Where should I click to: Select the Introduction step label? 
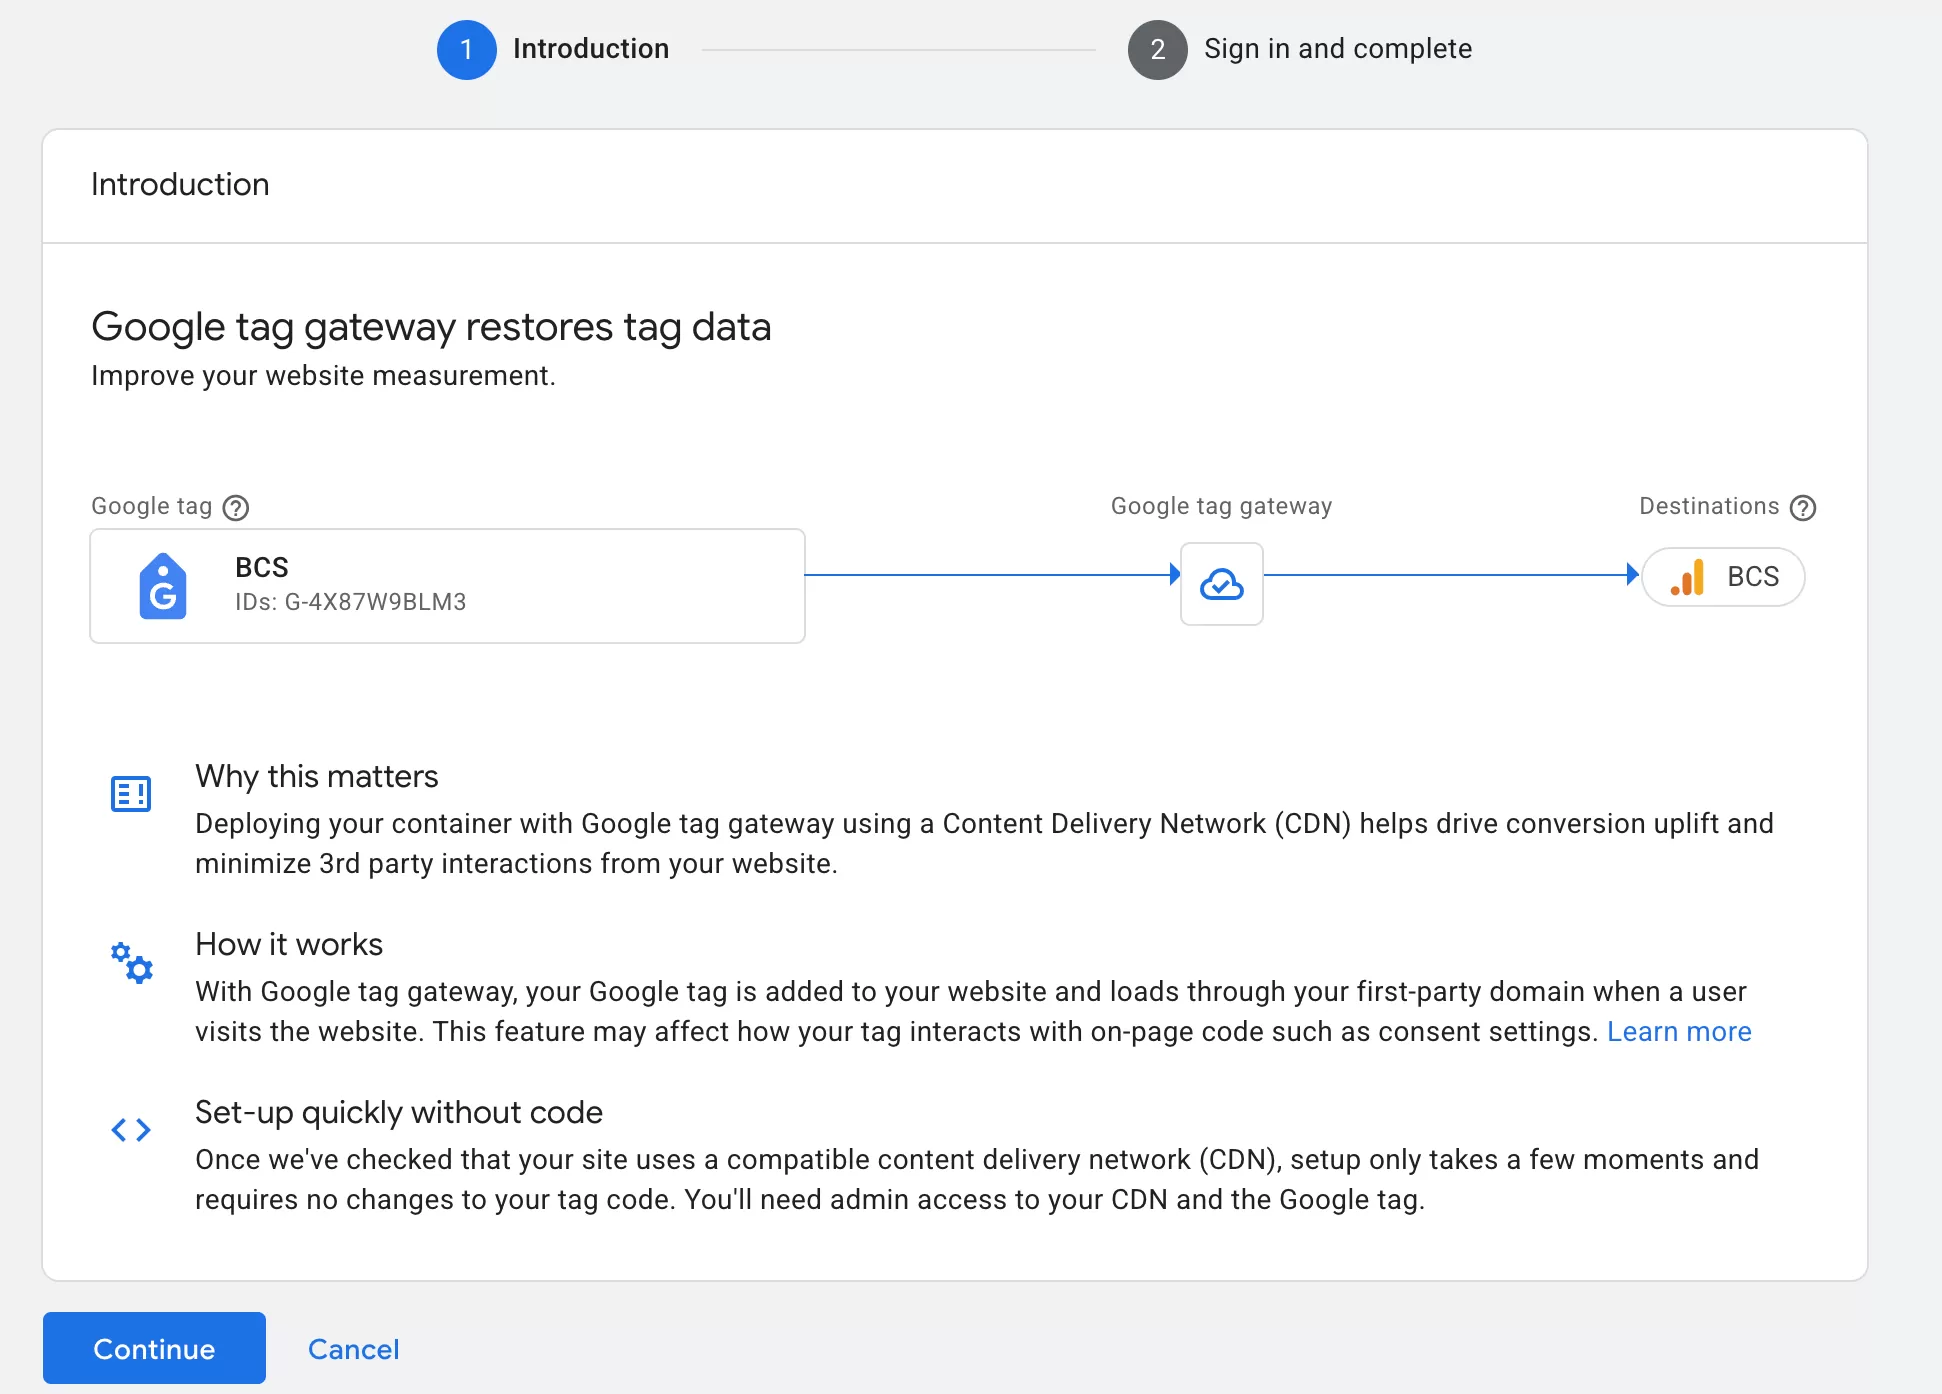[591, 49]
